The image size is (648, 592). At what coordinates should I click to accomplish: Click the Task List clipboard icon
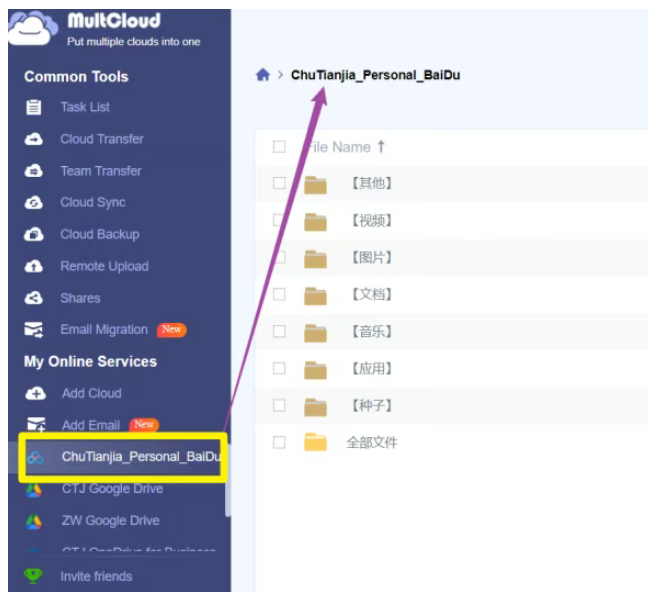[x=33, y=107]
